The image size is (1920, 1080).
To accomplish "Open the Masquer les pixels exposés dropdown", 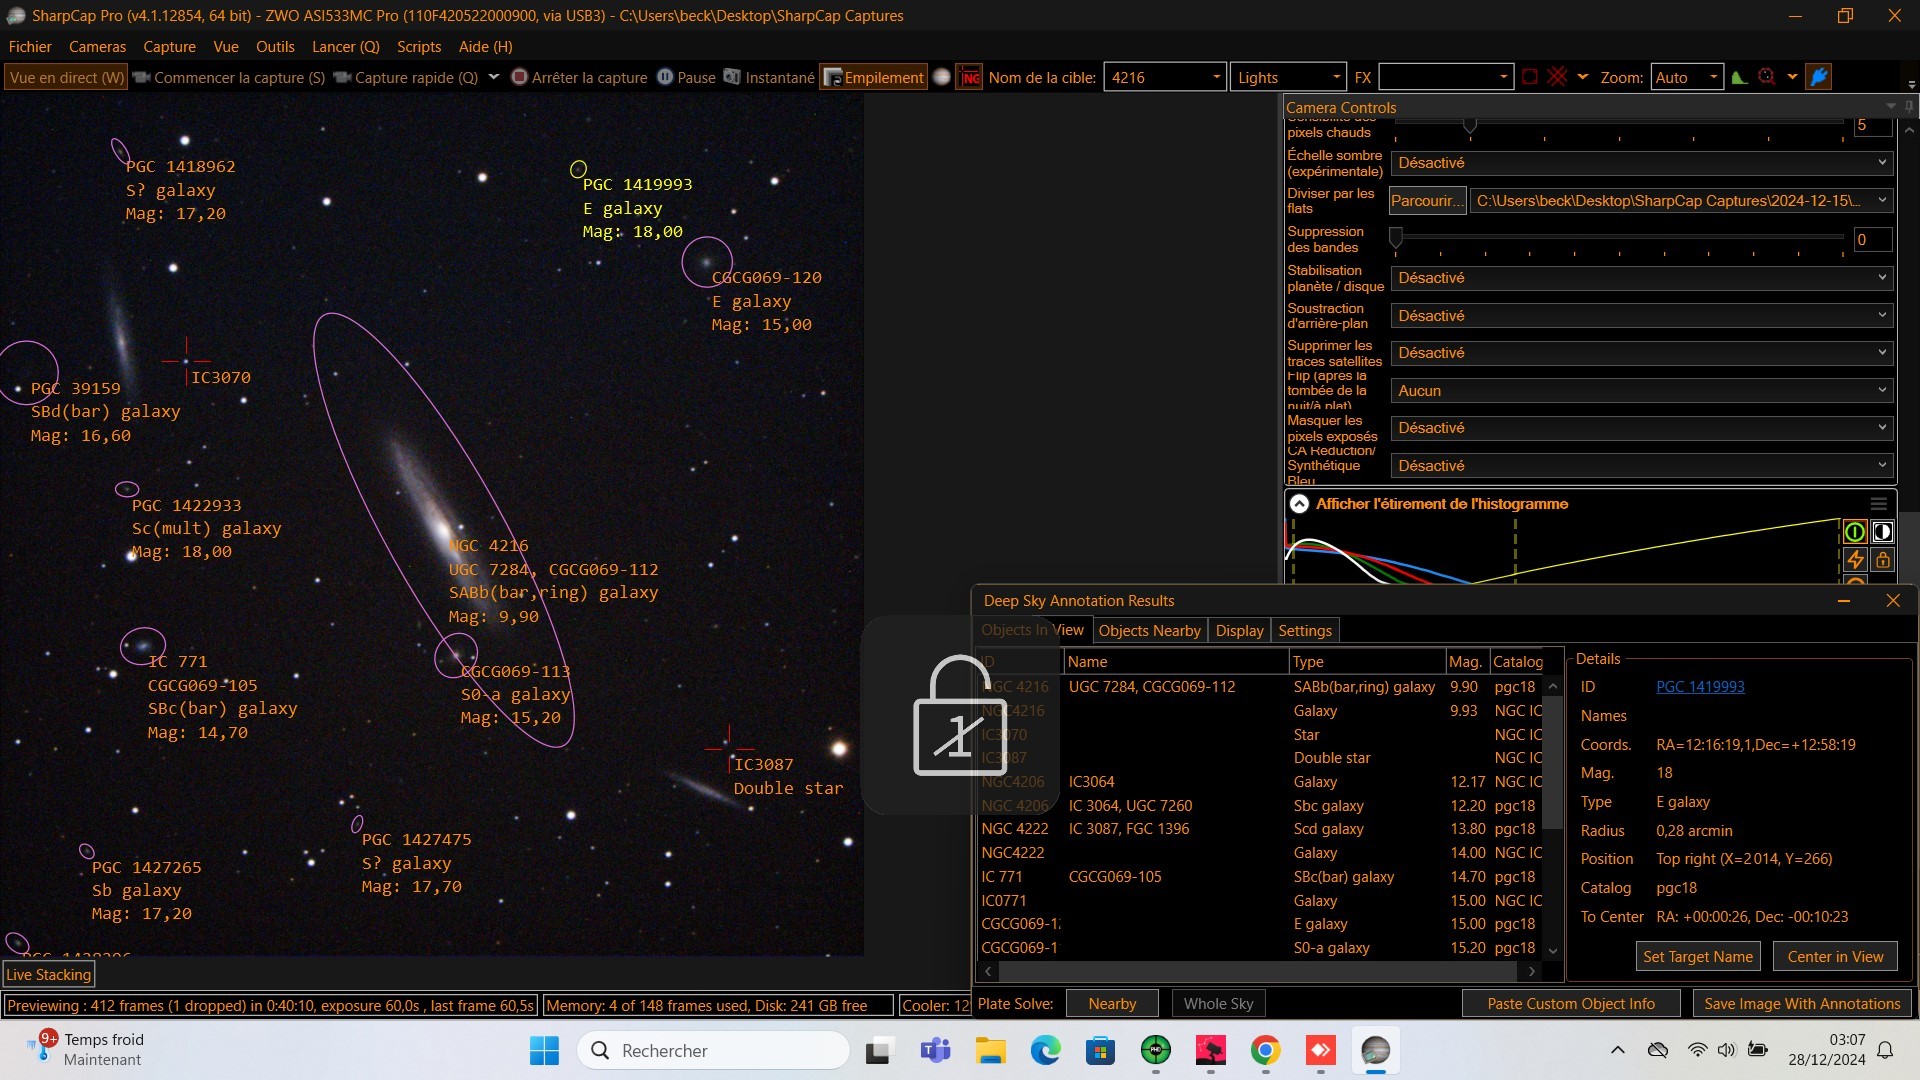I will pyautogui.click(x=1642, y=428).
